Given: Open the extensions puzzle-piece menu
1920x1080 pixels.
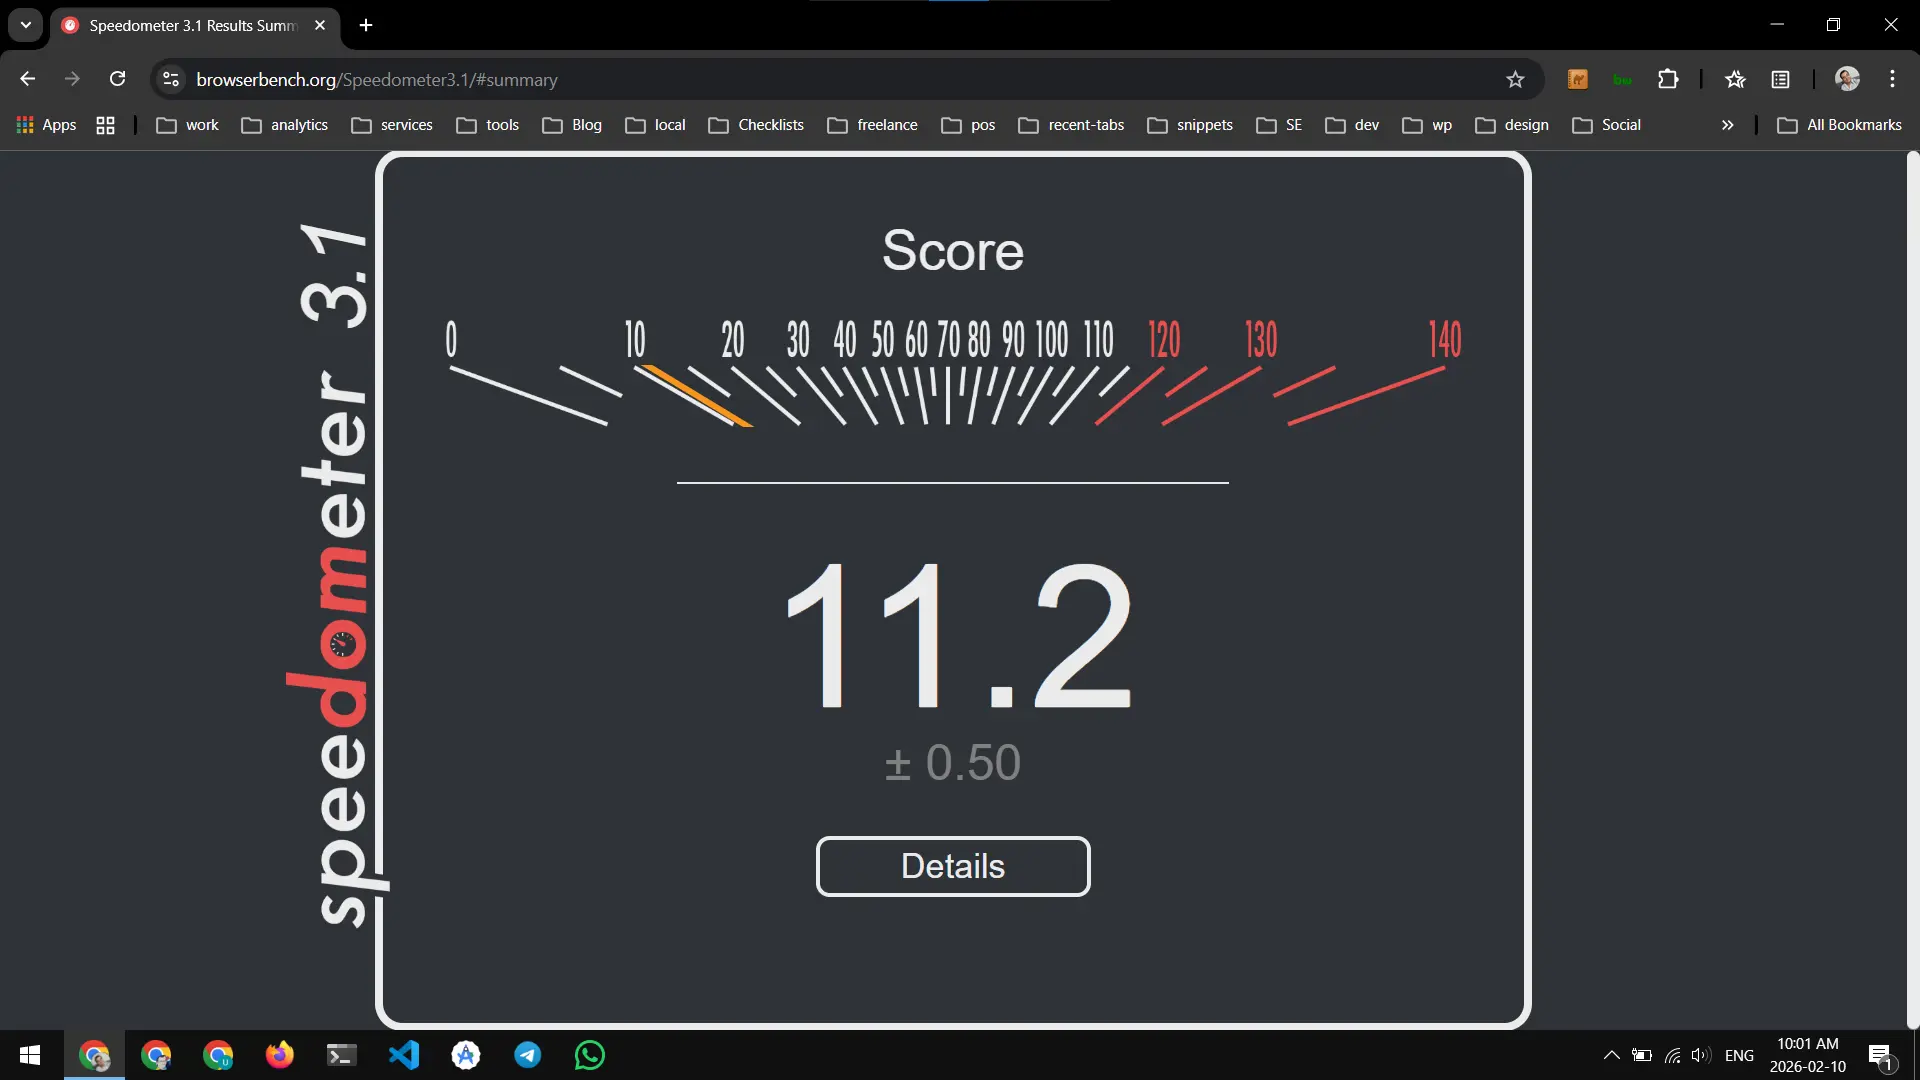Looking at the screenshot, I should pos(1669,79).
